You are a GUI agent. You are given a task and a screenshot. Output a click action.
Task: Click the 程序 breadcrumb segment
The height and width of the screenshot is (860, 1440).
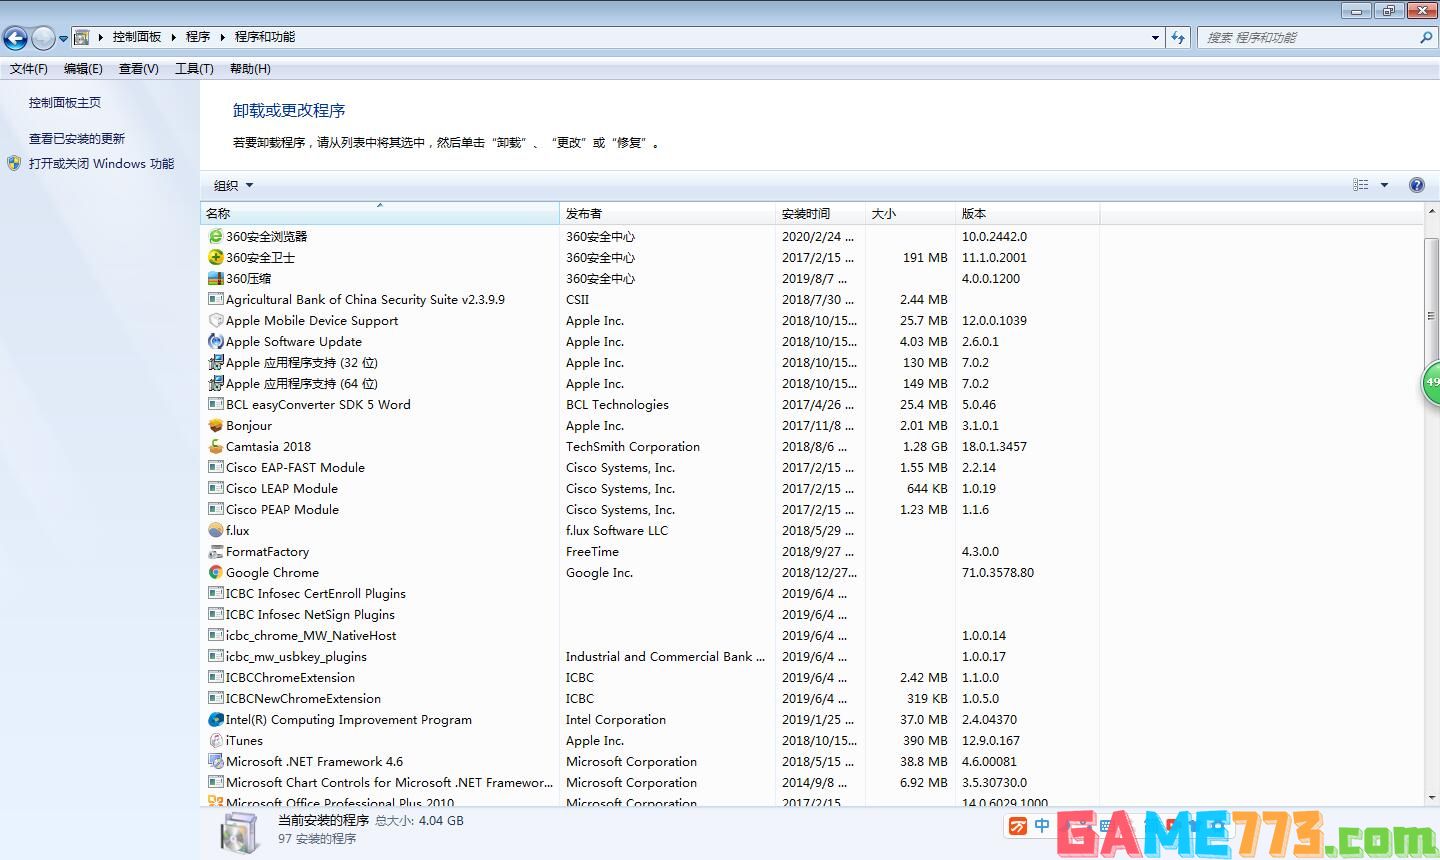[198, 37]
